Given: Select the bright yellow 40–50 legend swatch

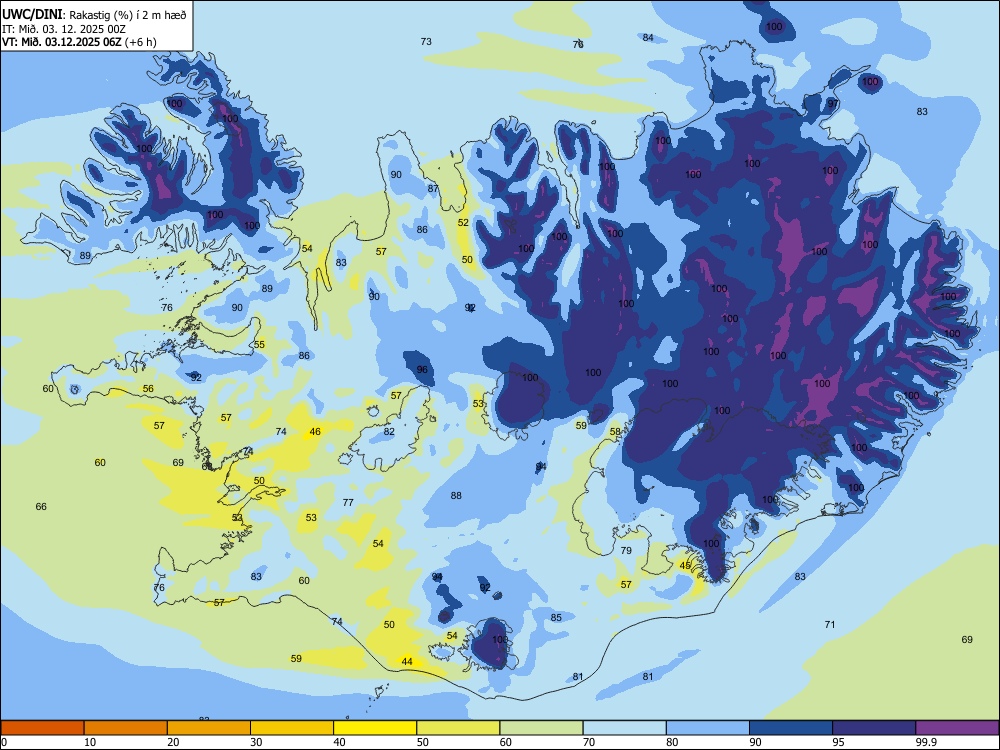Looking at the screenshot, I should click(x=375, y=728).
